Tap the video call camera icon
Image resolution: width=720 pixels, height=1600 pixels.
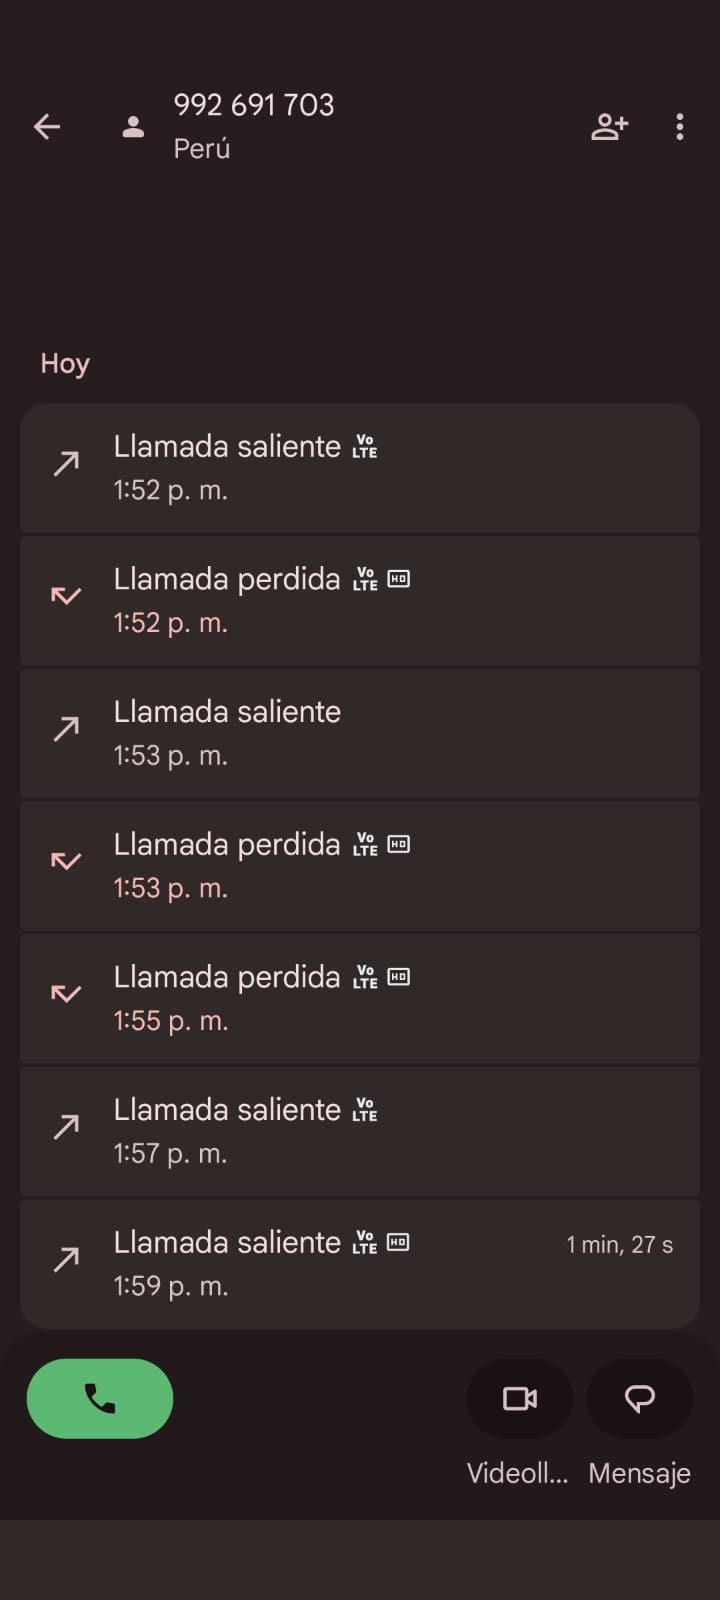519,1398
